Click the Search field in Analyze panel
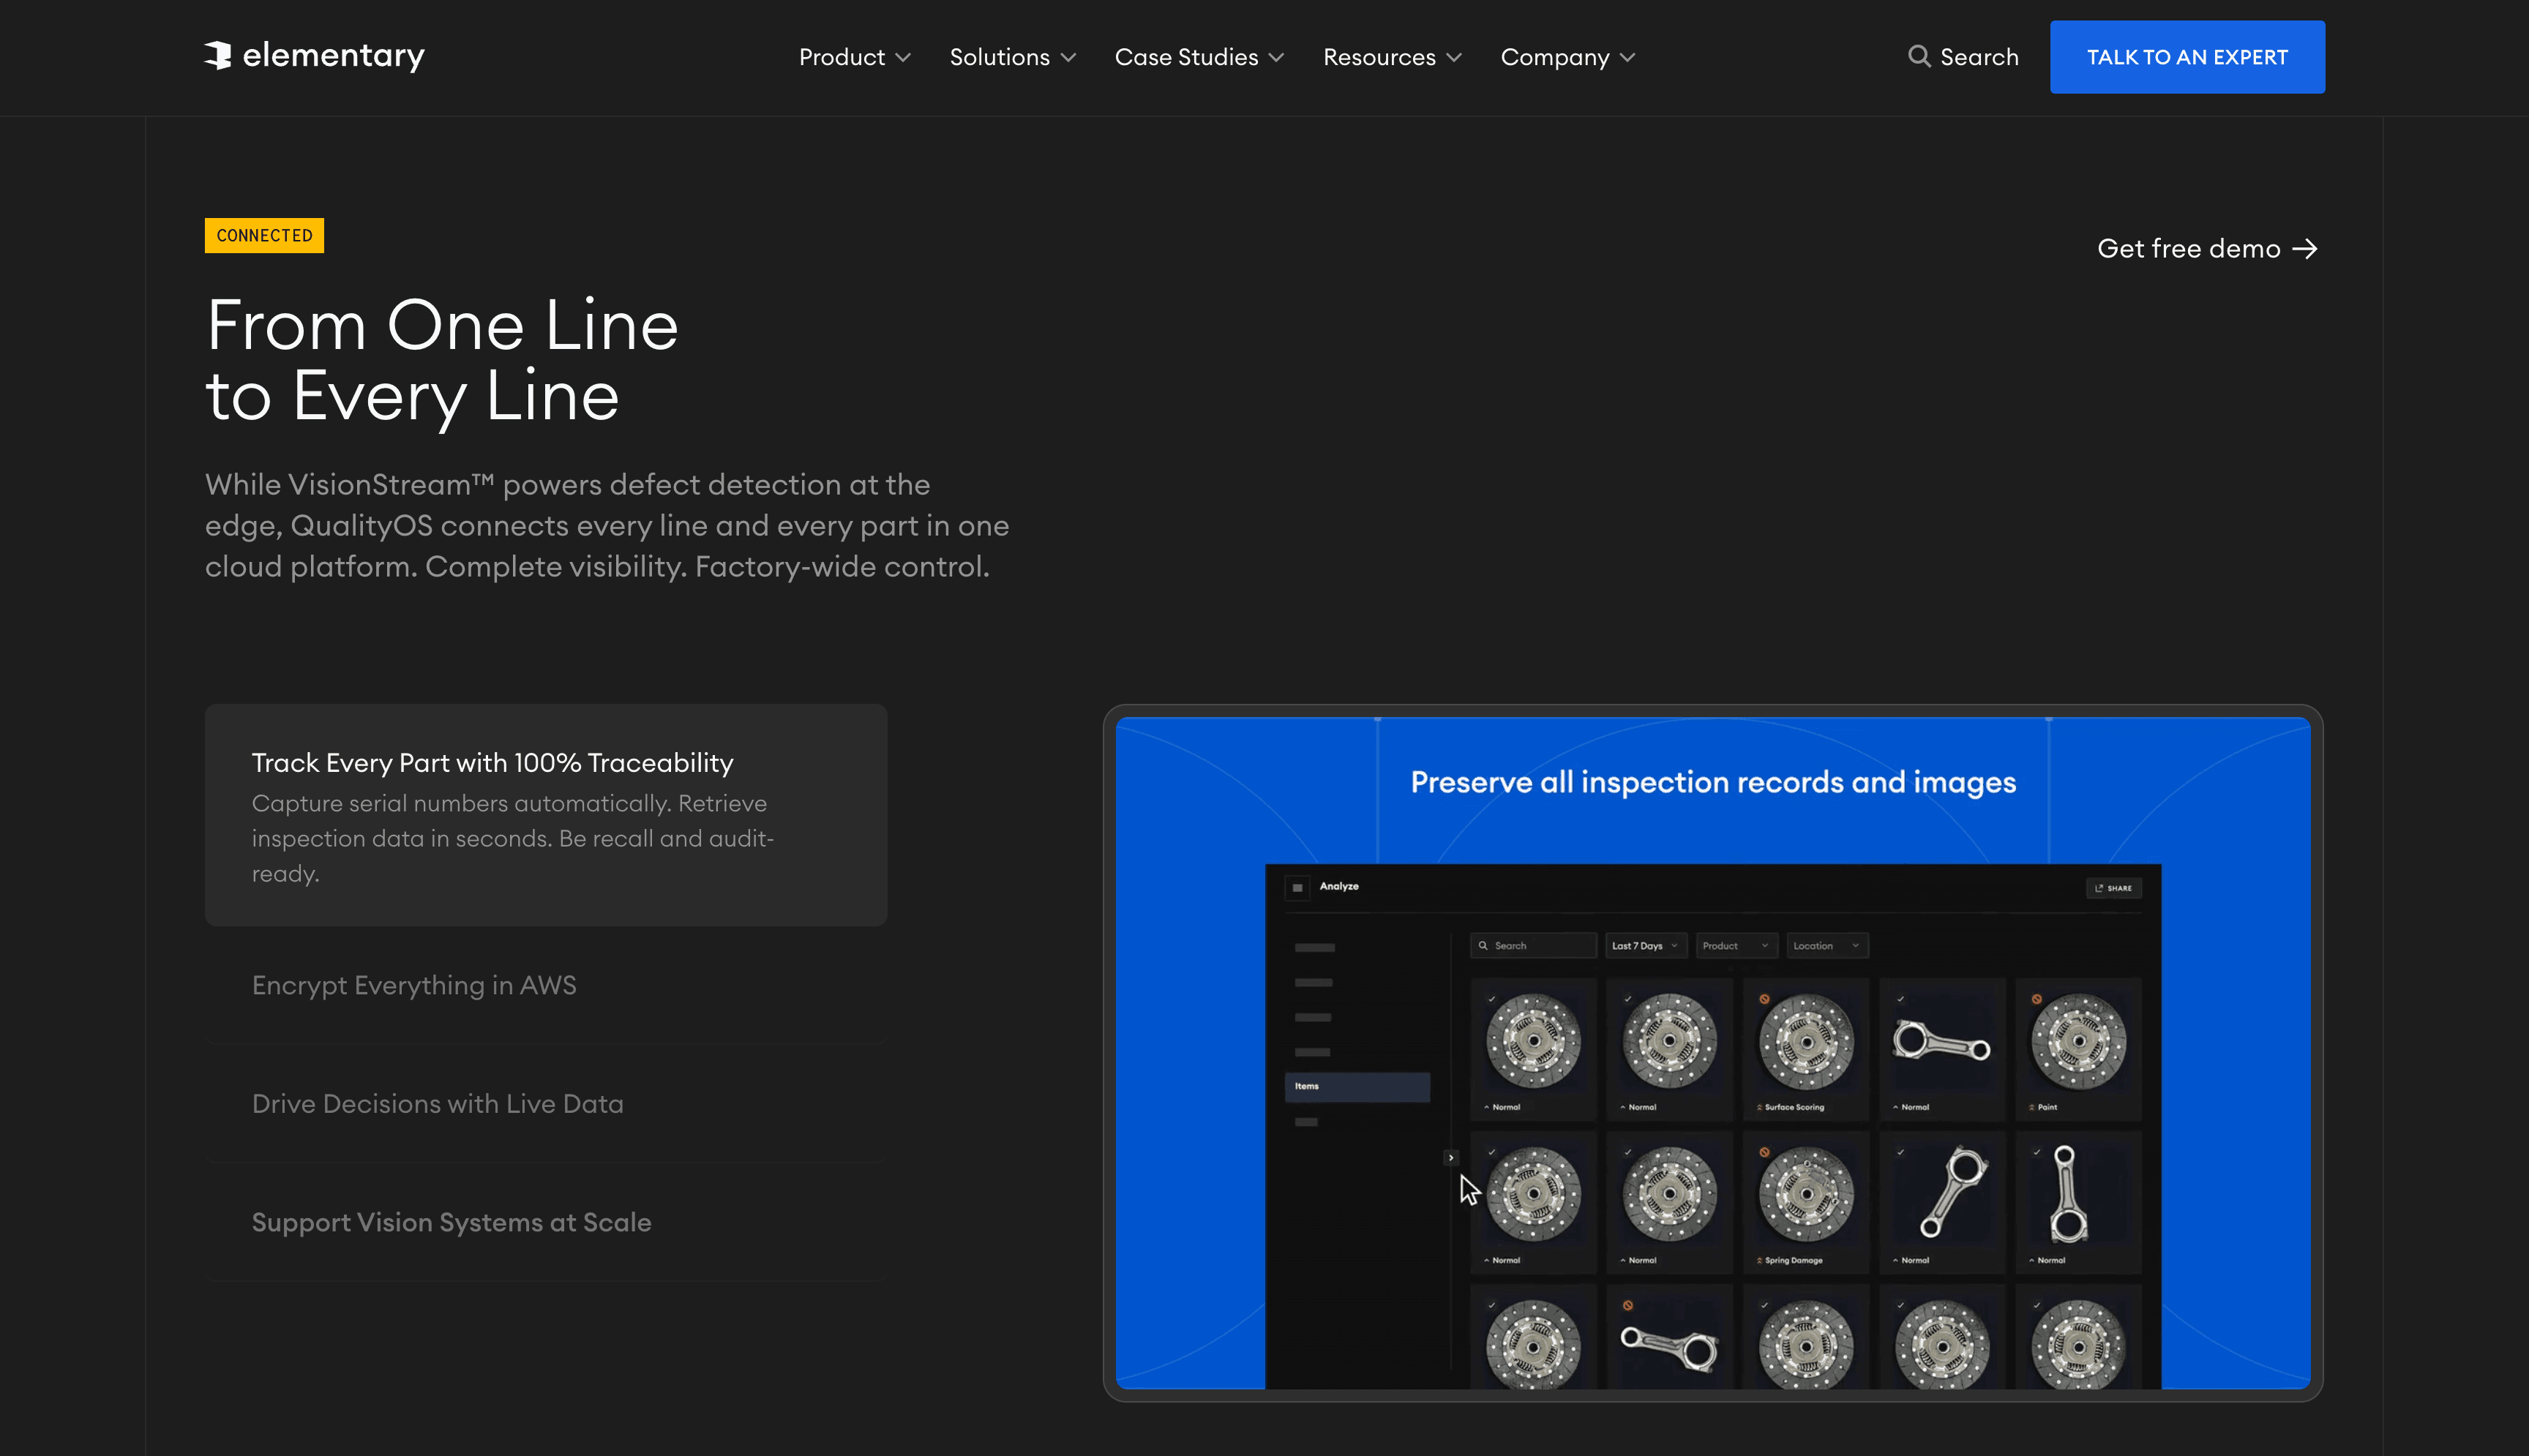The image size is (2529, 1456). point(1534,946)
